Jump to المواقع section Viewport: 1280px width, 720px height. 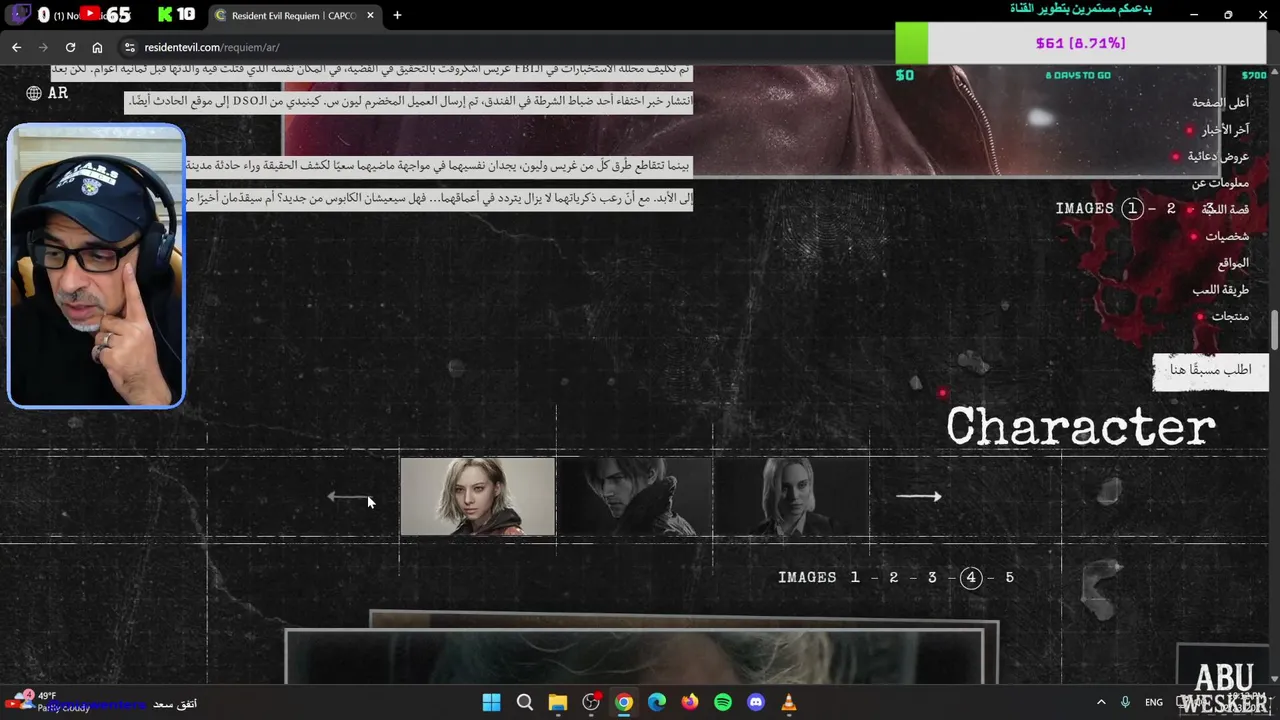[1233, 263]
